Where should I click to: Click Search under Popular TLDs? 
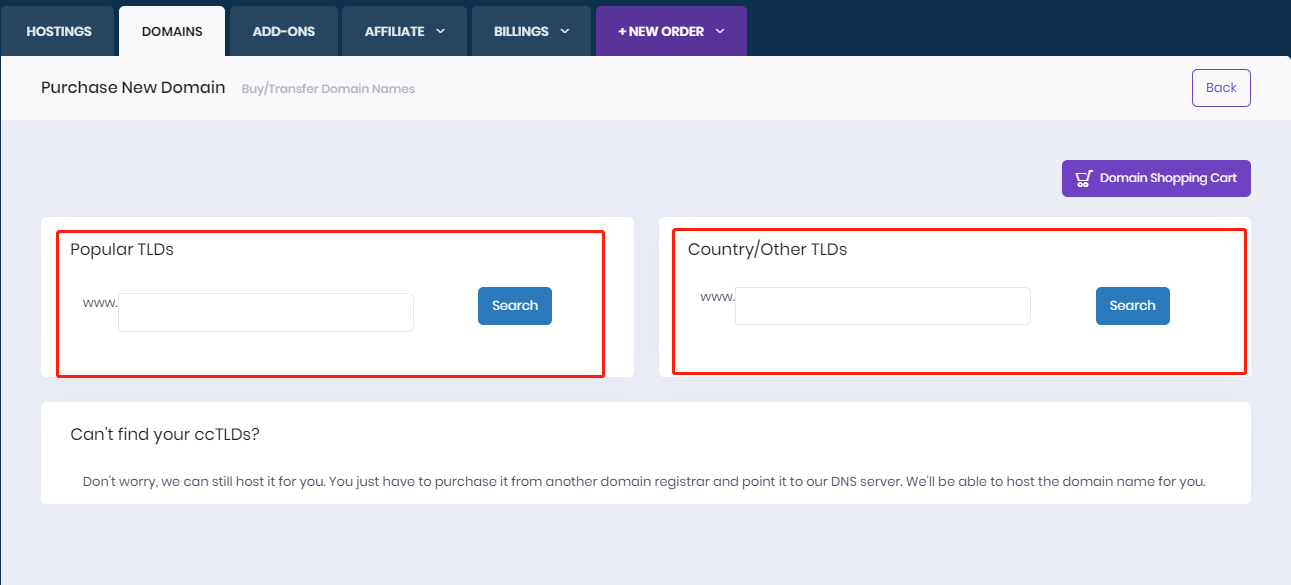[515, 306]
